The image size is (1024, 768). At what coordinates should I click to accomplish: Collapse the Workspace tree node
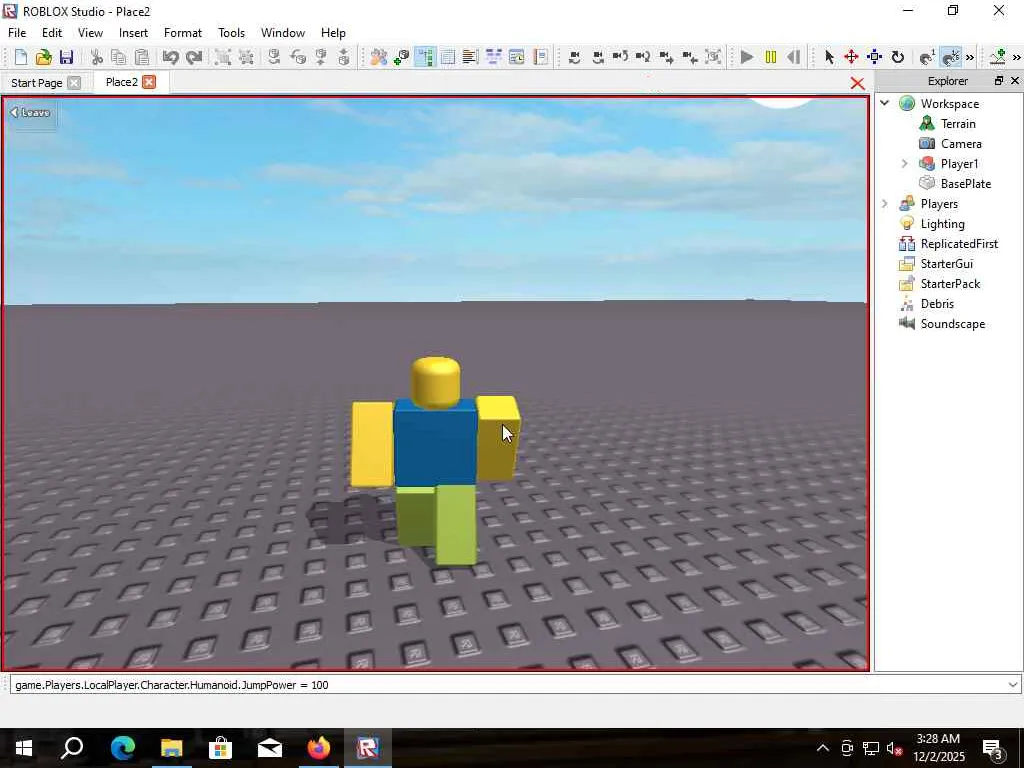click(885, 103)
